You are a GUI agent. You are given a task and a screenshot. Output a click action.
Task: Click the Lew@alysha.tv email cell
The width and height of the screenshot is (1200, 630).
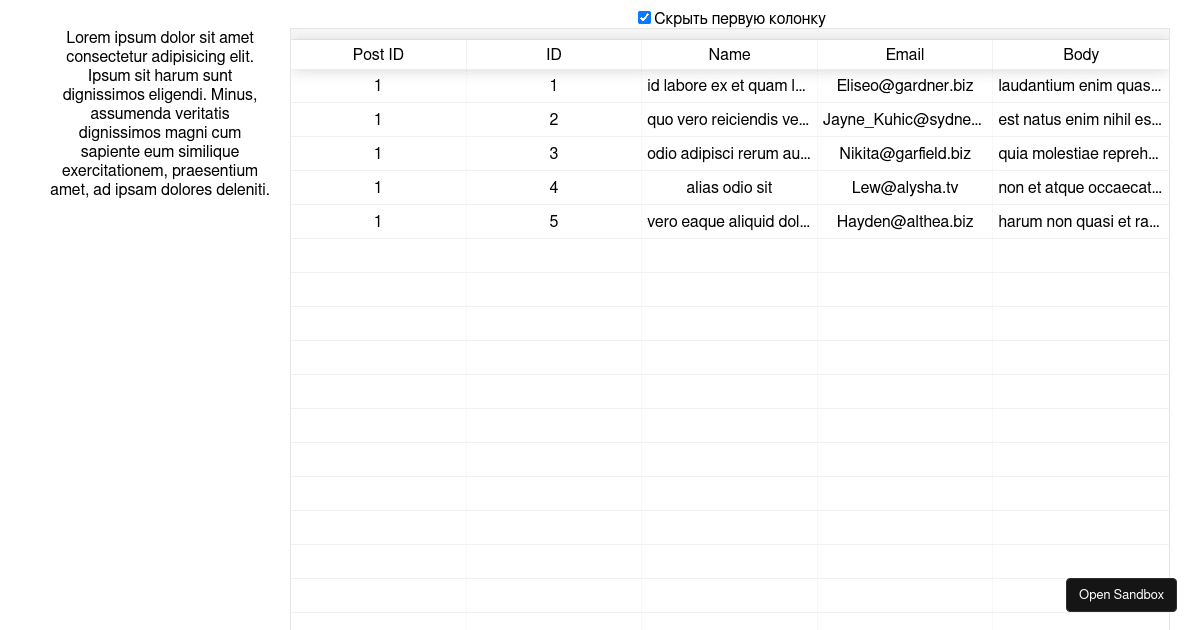click(905, 187)
